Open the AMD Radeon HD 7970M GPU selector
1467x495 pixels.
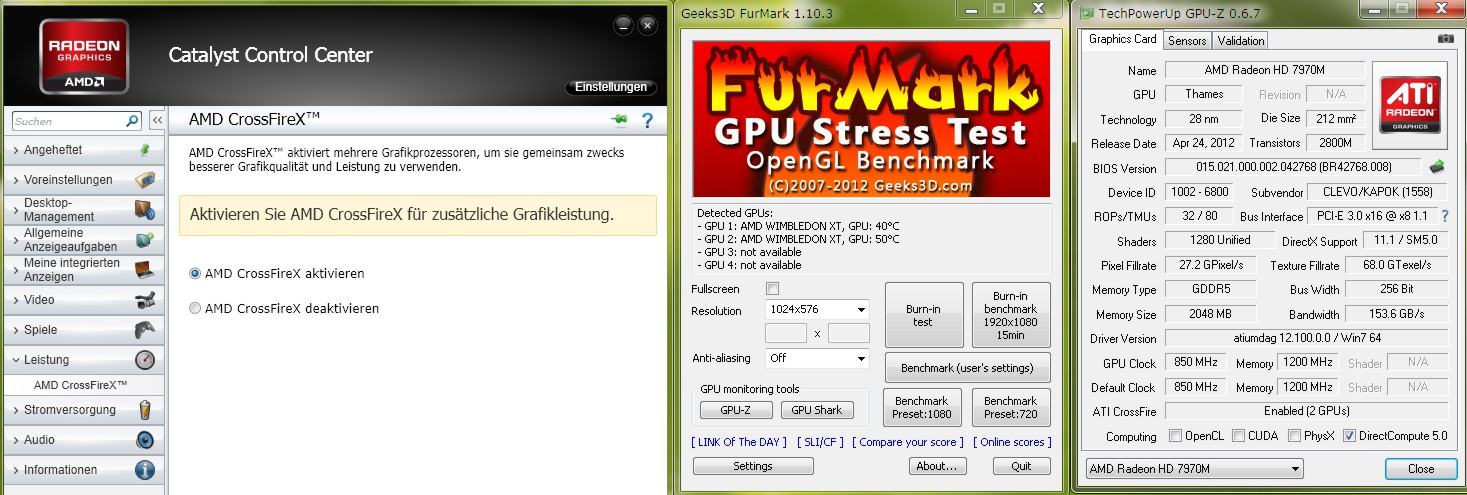coord(1194,468)
